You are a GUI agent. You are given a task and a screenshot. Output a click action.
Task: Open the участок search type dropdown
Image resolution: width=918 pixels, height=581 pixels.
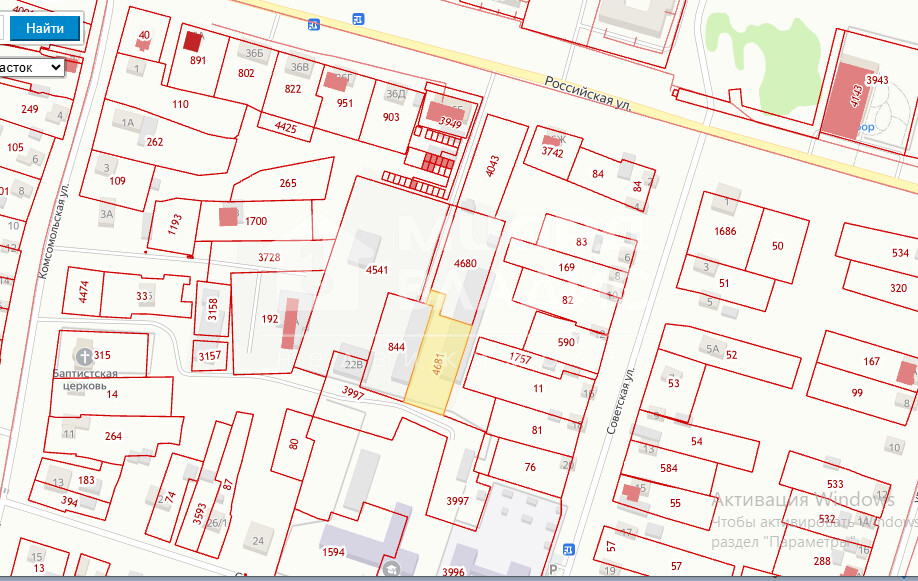point(30,67)
